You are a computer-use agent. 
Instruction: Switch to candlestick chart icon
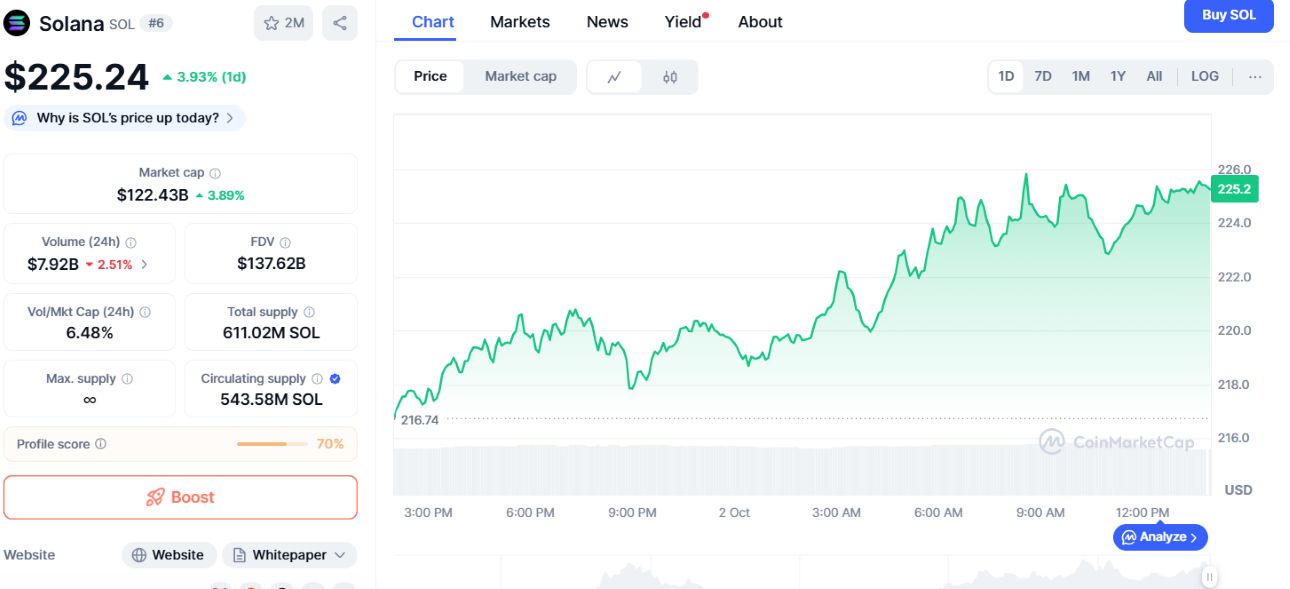point(670,77)
